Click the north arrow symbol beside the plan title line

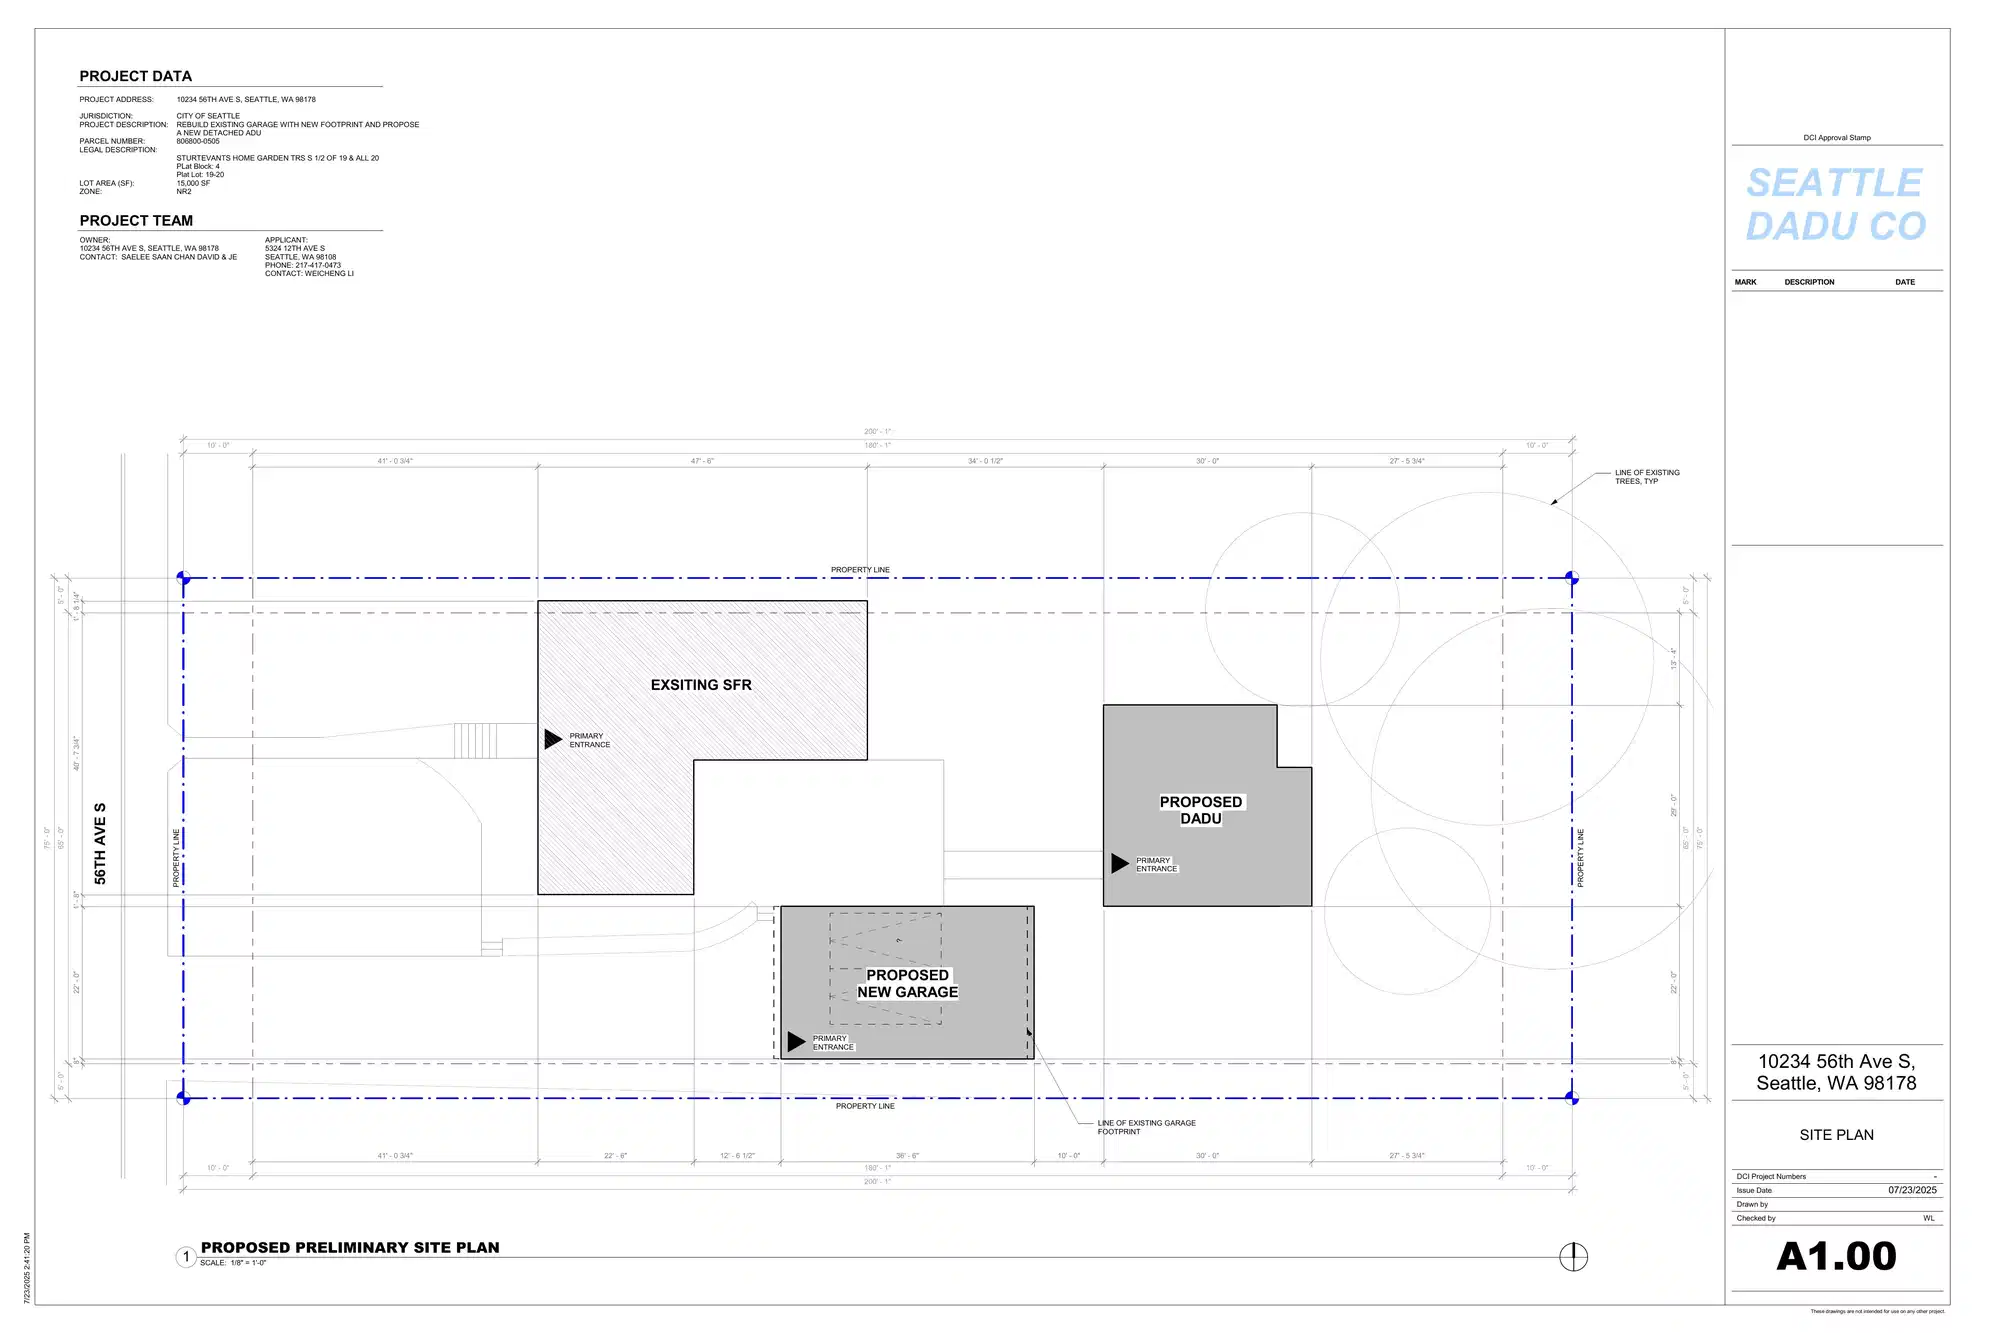[x=1573, y=1257]
